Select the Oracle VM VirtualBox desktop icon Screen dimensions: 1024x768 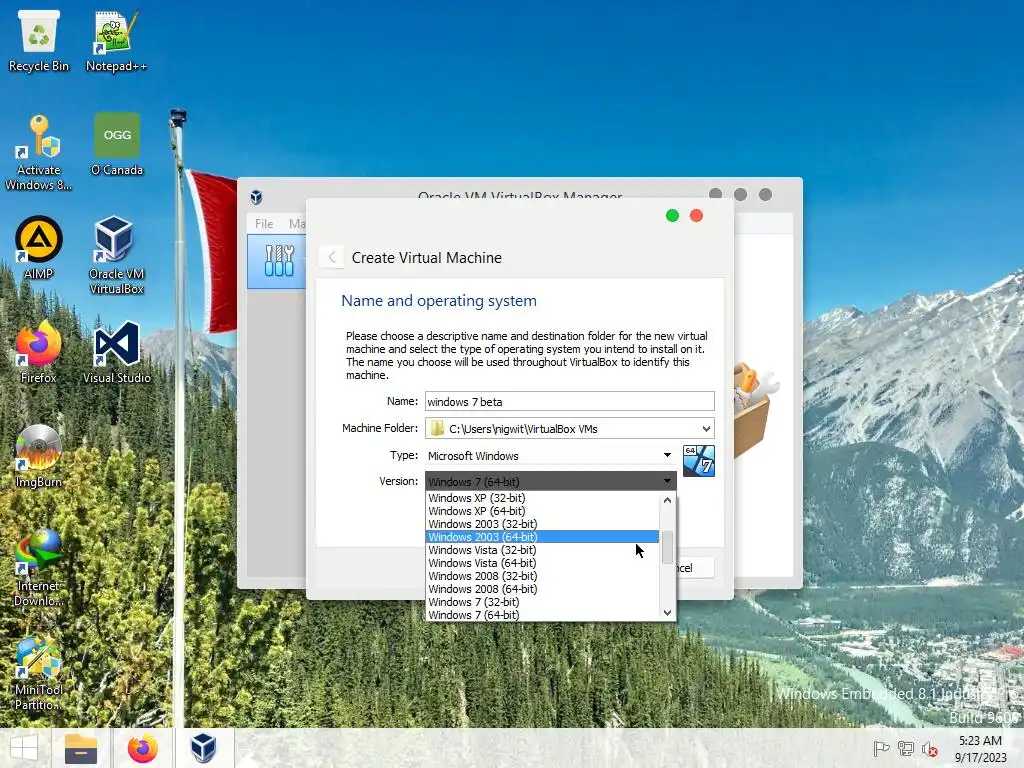[x=116, y=255]
